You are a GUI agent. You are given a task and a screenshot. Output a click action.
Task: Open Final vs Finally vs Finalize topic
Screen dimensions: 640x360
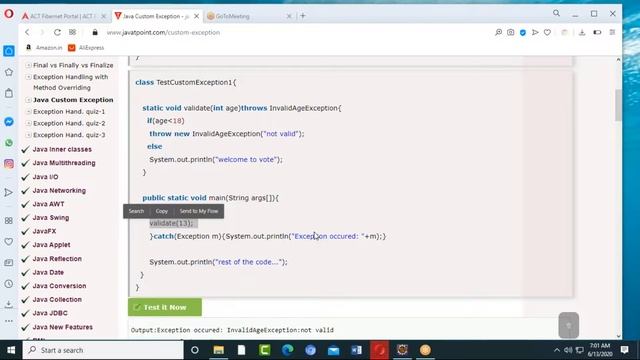73,65
